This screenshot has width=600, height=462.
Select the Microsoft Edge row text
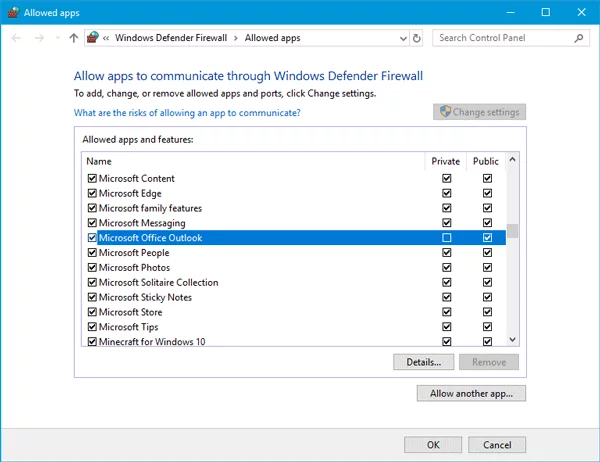130,193
